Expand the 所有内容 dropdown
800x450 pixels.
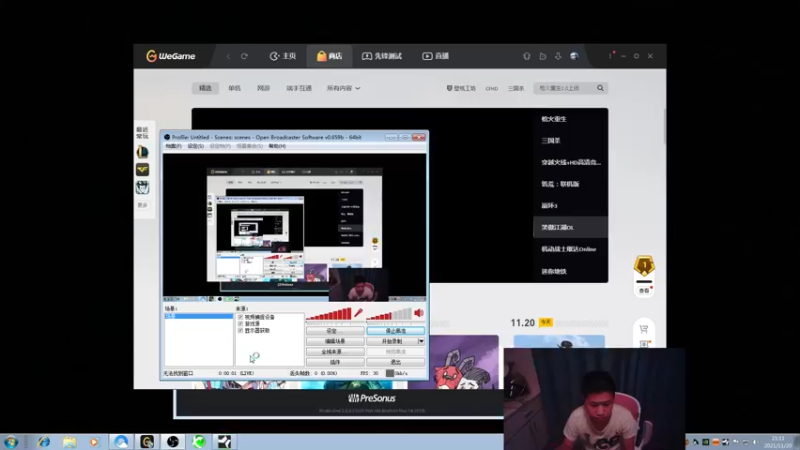pos(343,88)
